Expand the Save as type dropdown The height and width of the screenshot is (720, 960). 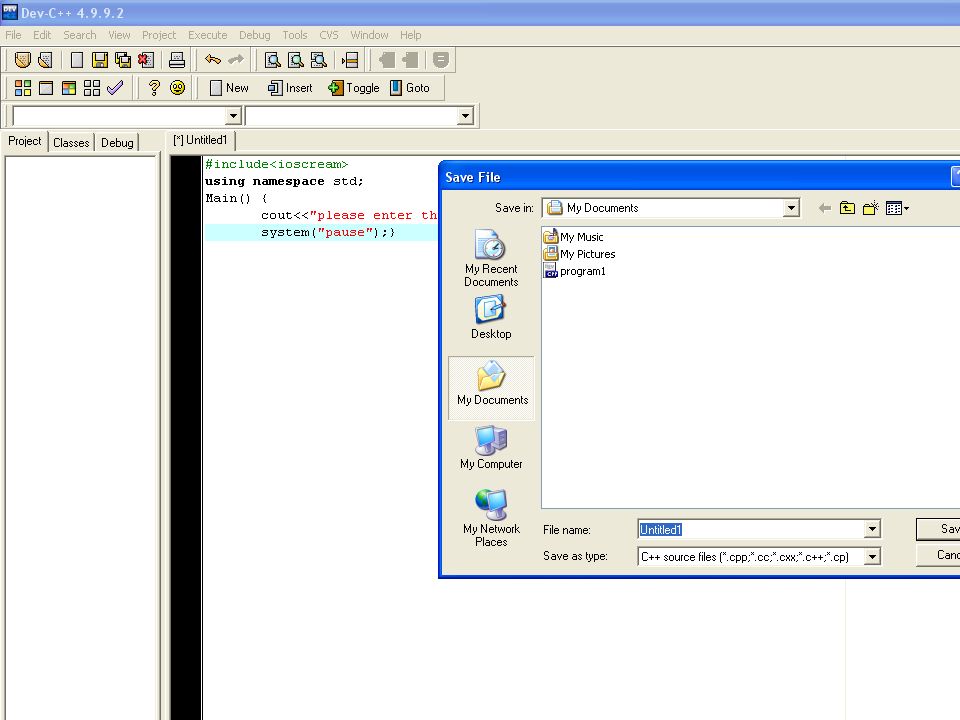pyautogui.click(x=872, y=557)
